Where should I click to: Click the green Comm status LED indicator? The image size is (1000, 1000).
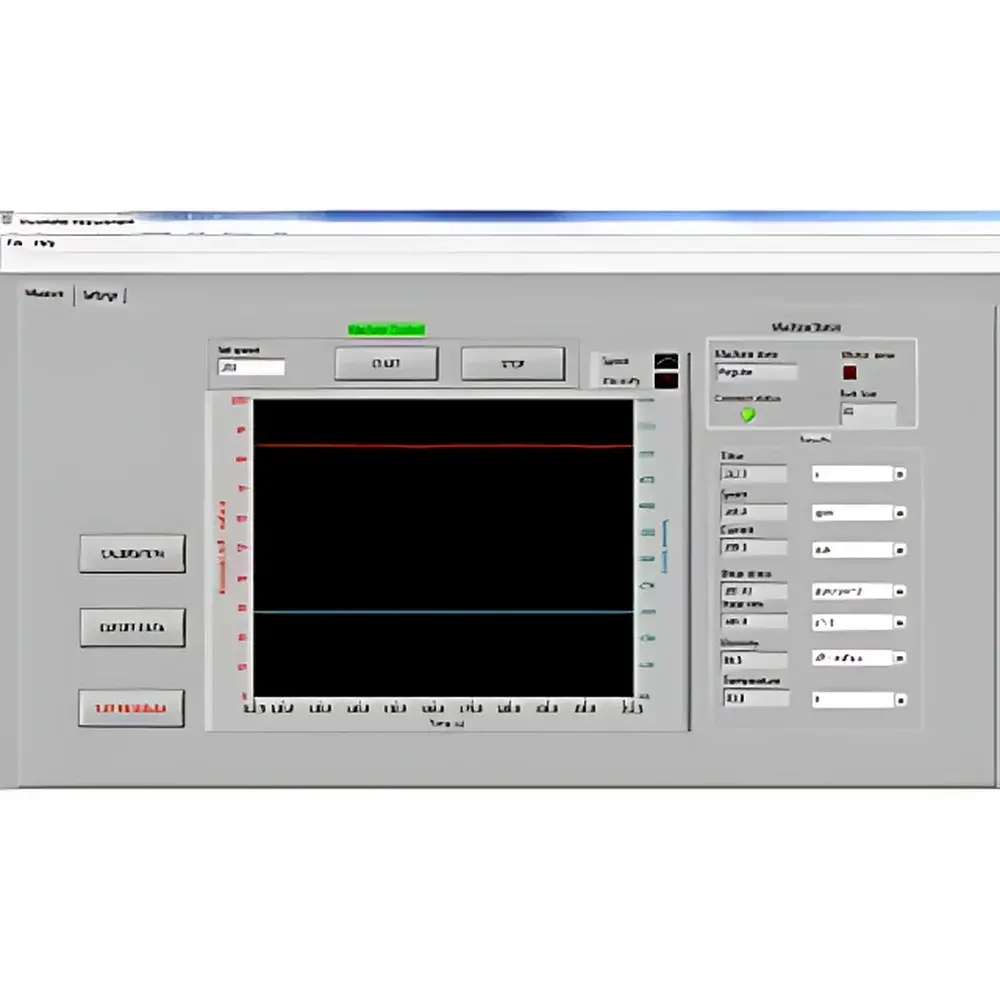[746, 413]
